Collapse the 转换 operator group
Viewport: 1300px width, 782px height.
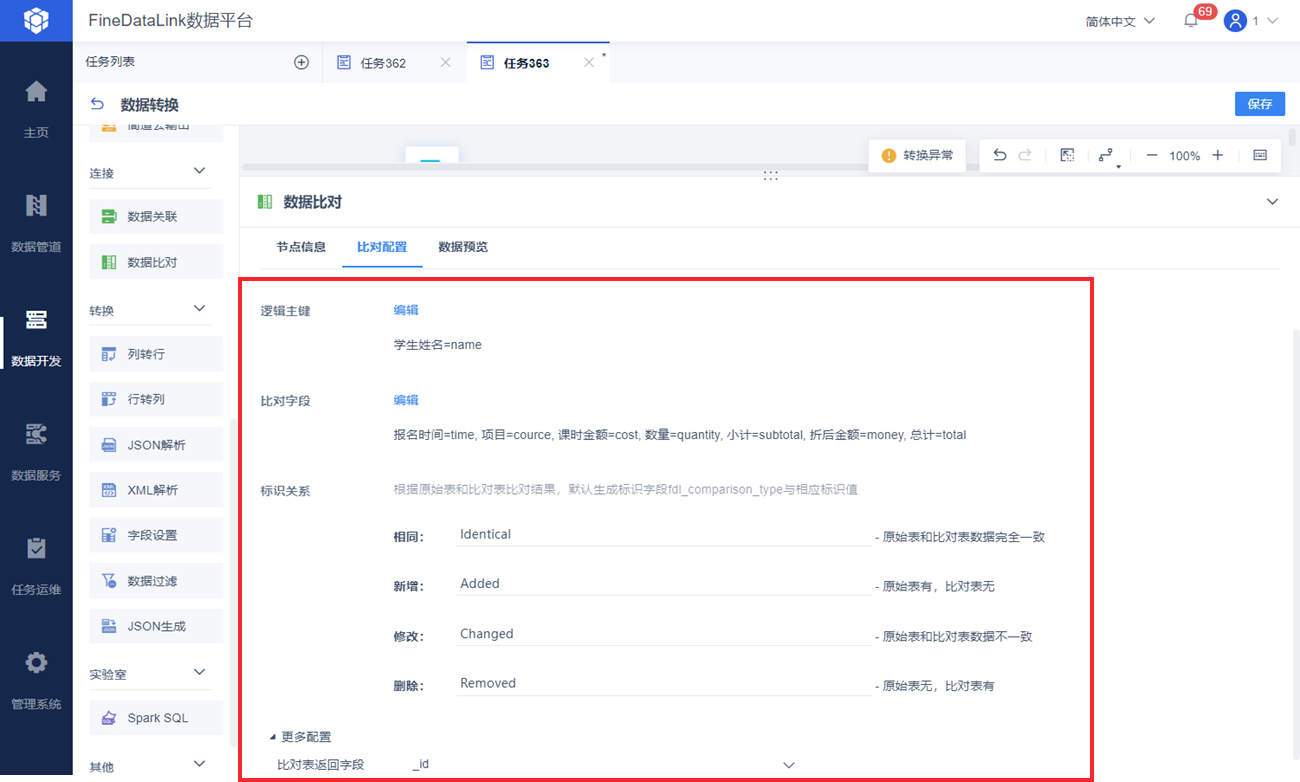pyautogui.click(x=199, y=308)
